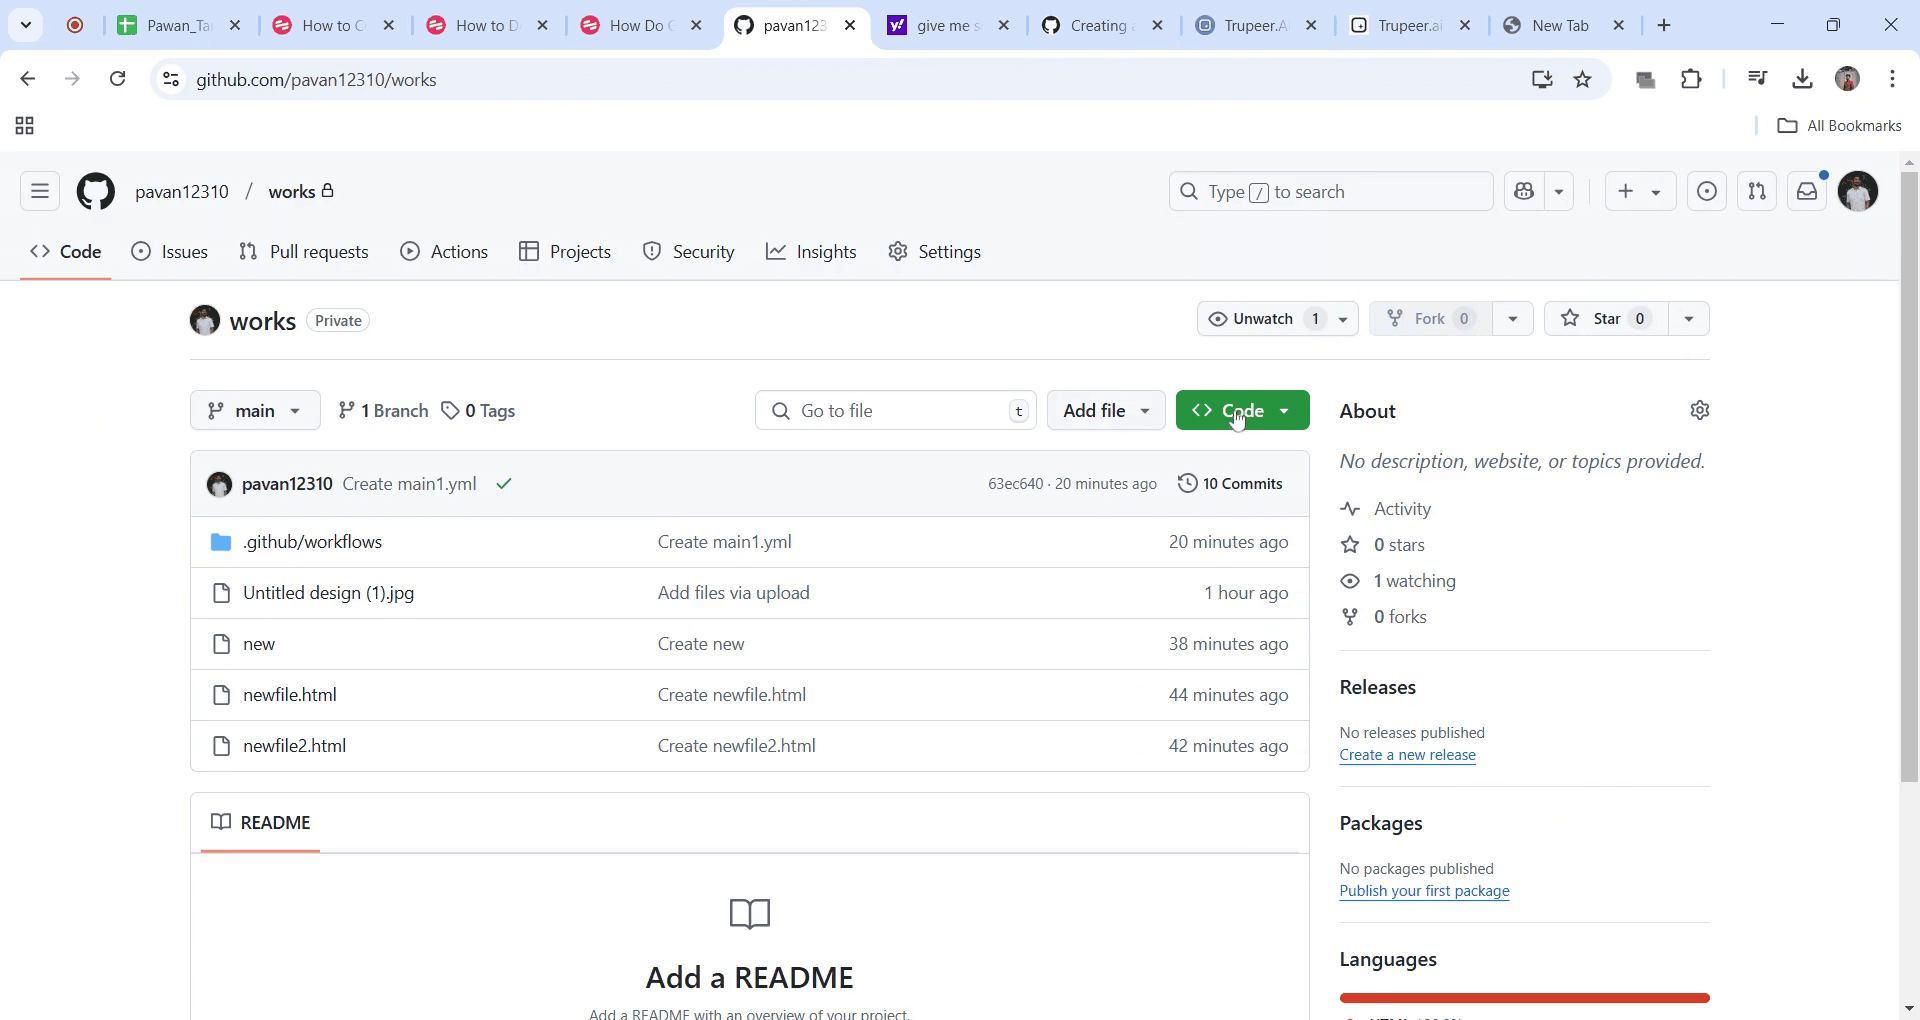The height and width of the screenshot is (1020, 1920).
Task: Open the Issues inbox icon in header
Action: 1707,191
